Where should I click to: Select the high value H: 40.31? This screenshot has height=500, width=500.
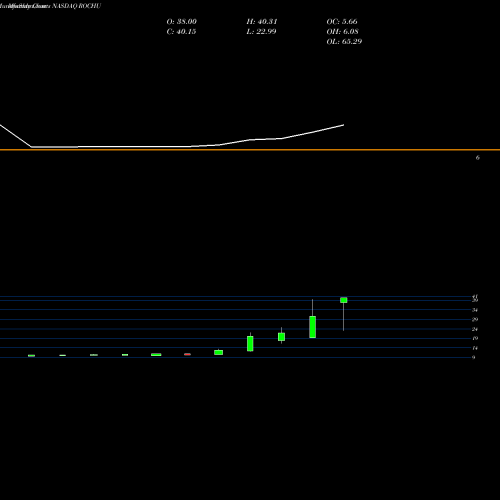coord(262,22)
